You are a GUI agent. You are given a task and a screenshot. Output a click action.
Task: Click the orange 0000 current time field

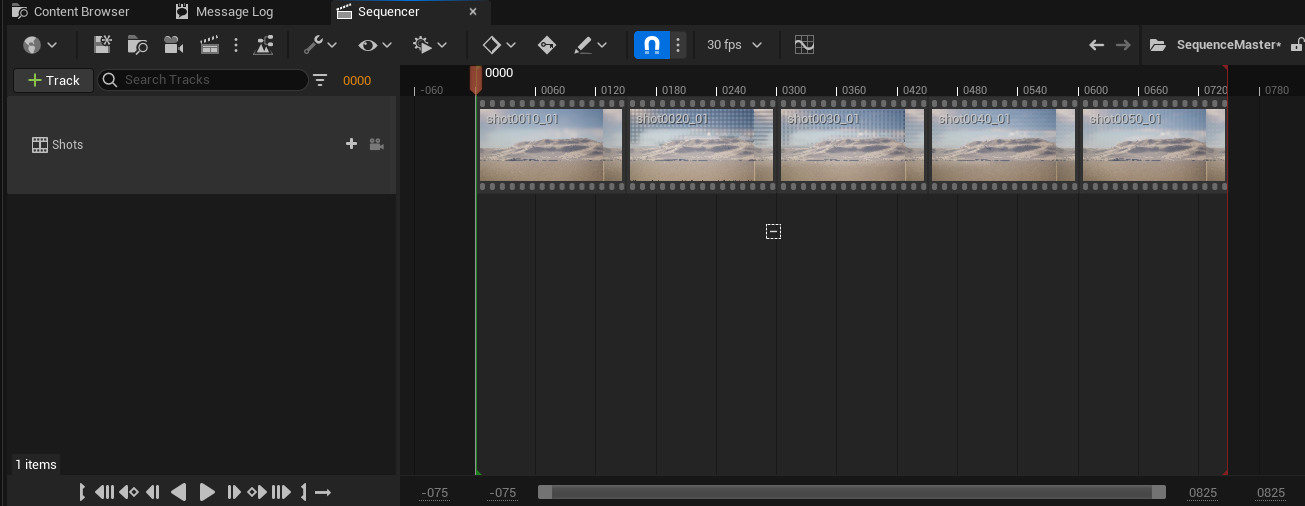357,81
